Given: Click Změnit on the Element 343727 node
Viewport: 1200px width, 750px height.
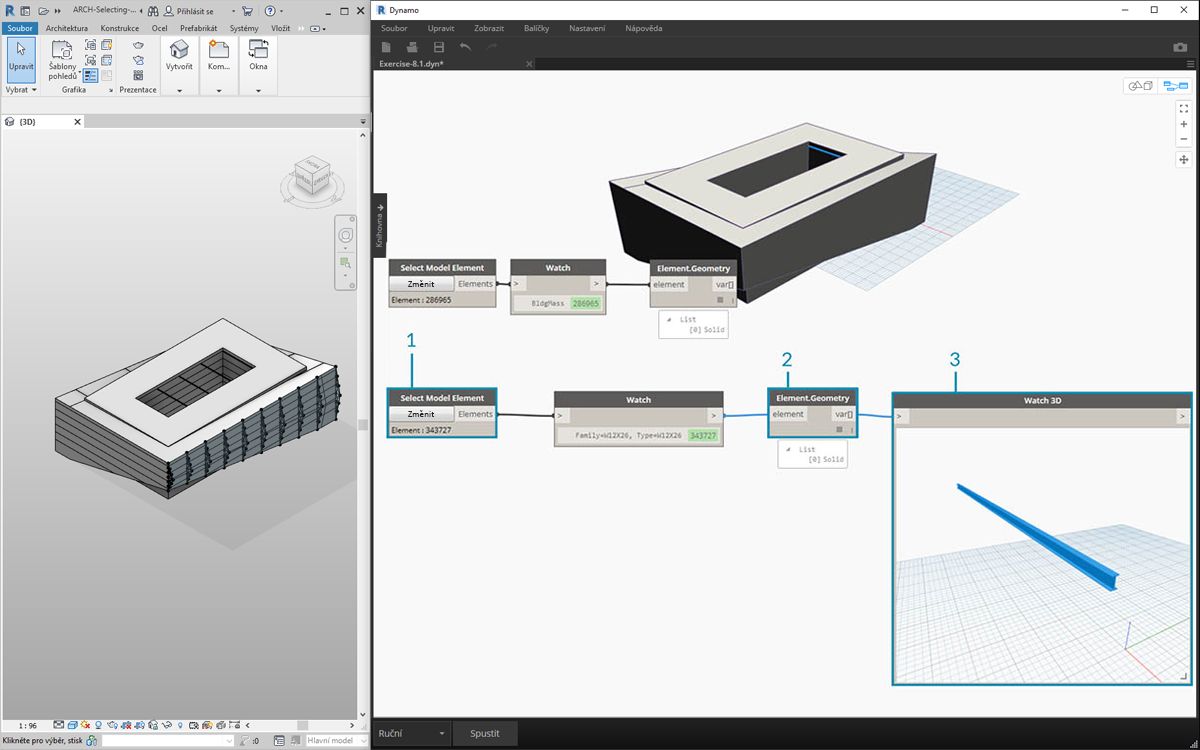Looking at the screenshot, I should 421,414.
